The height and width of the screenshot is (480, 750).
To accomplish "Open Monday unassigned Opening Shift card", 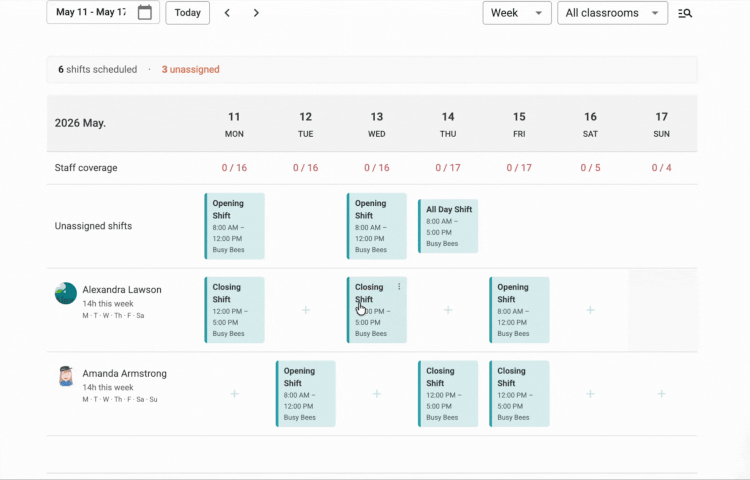I will [x=234, y=226].
